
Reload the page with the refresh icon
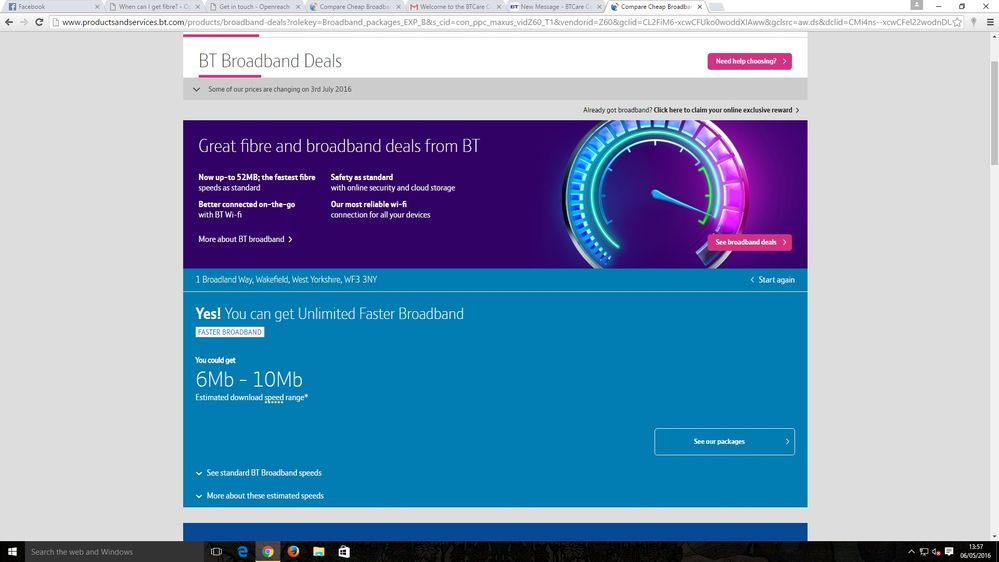(39, 22)
